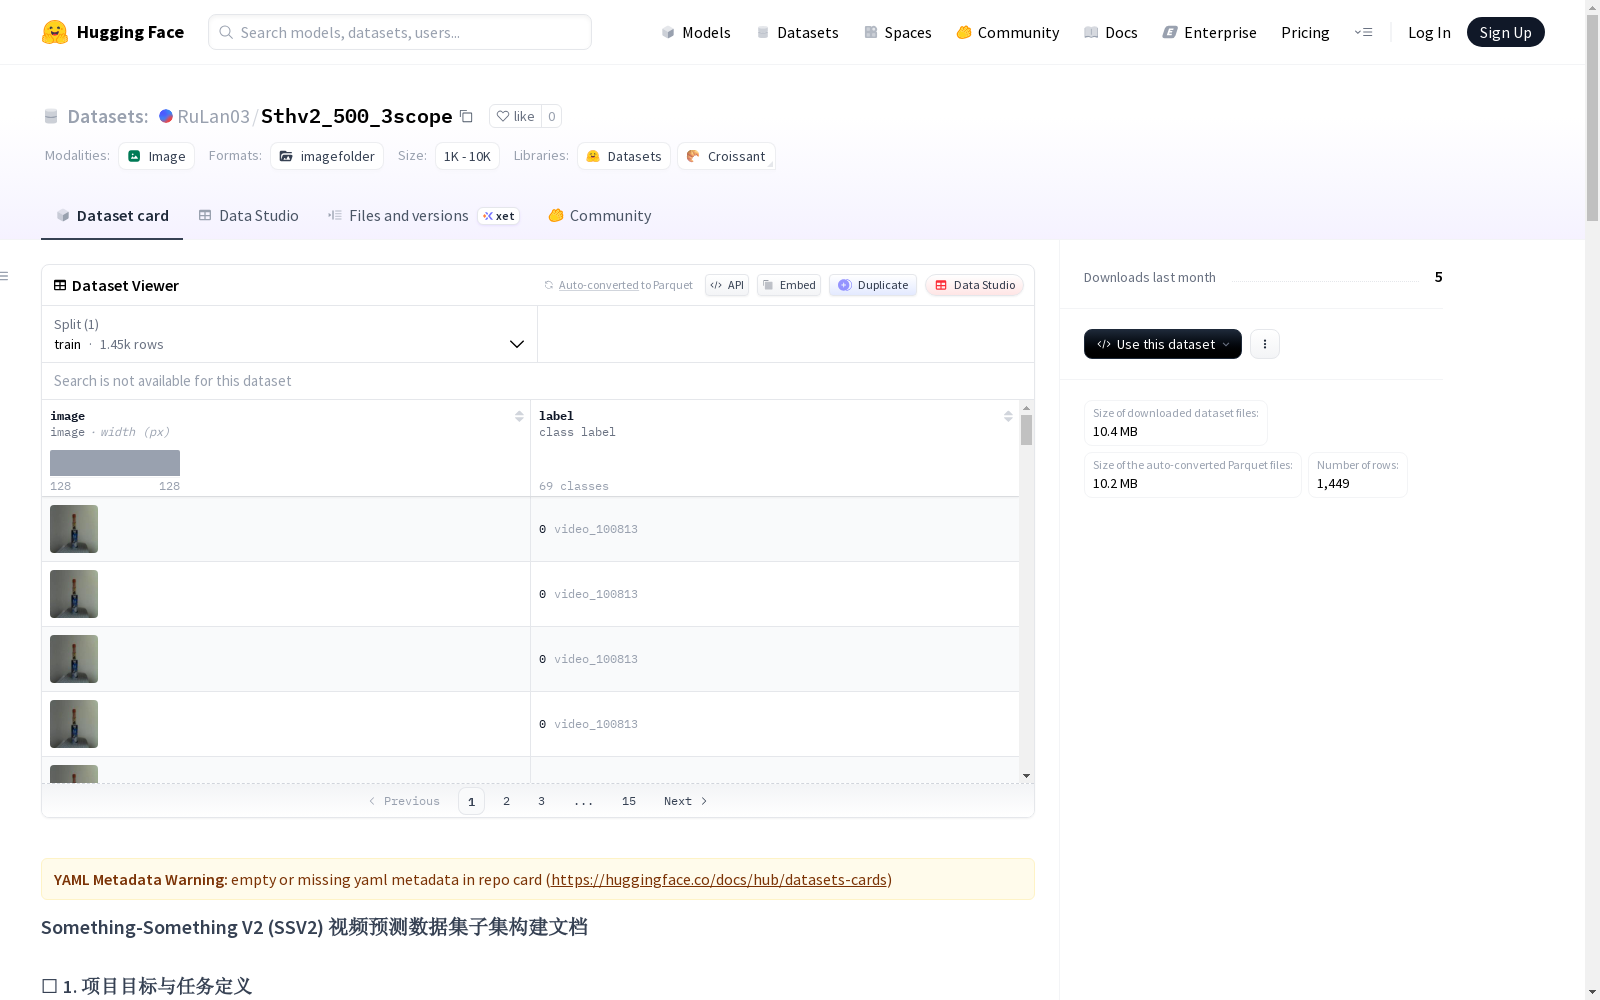The width and height of the screenshot is (1600, 1000).
Task: Click the Sign Up button
Action: [1505, 32]
